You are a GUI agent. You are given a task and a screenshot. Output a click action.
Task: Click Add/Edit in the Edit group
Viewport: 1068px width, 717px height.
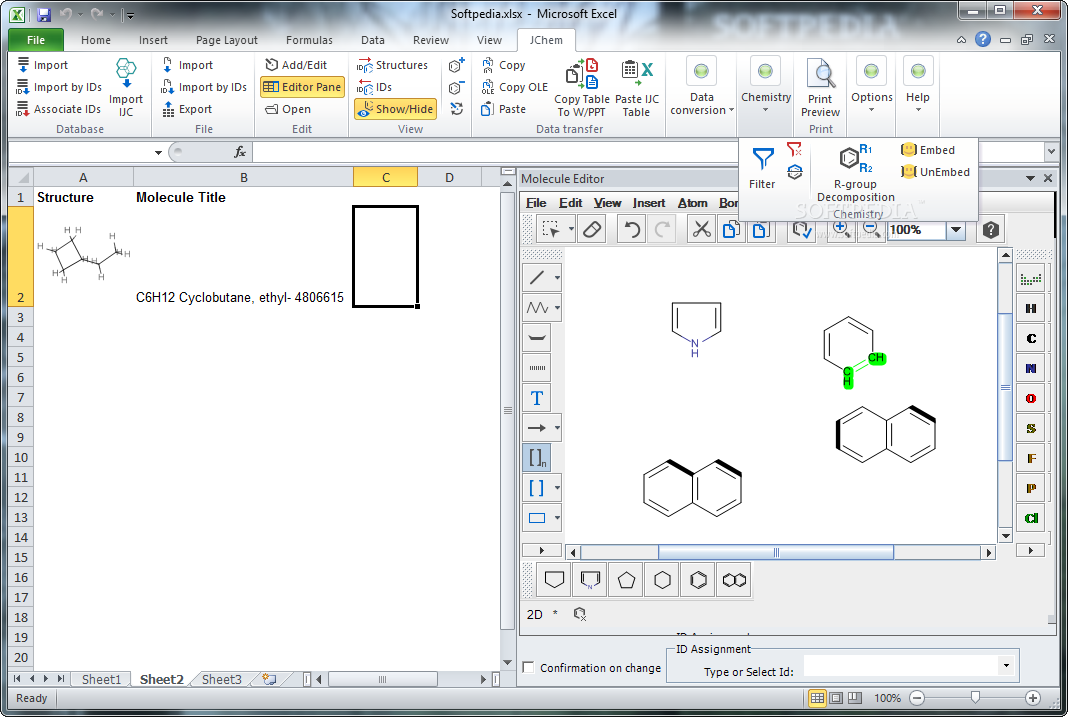[296, 65]
